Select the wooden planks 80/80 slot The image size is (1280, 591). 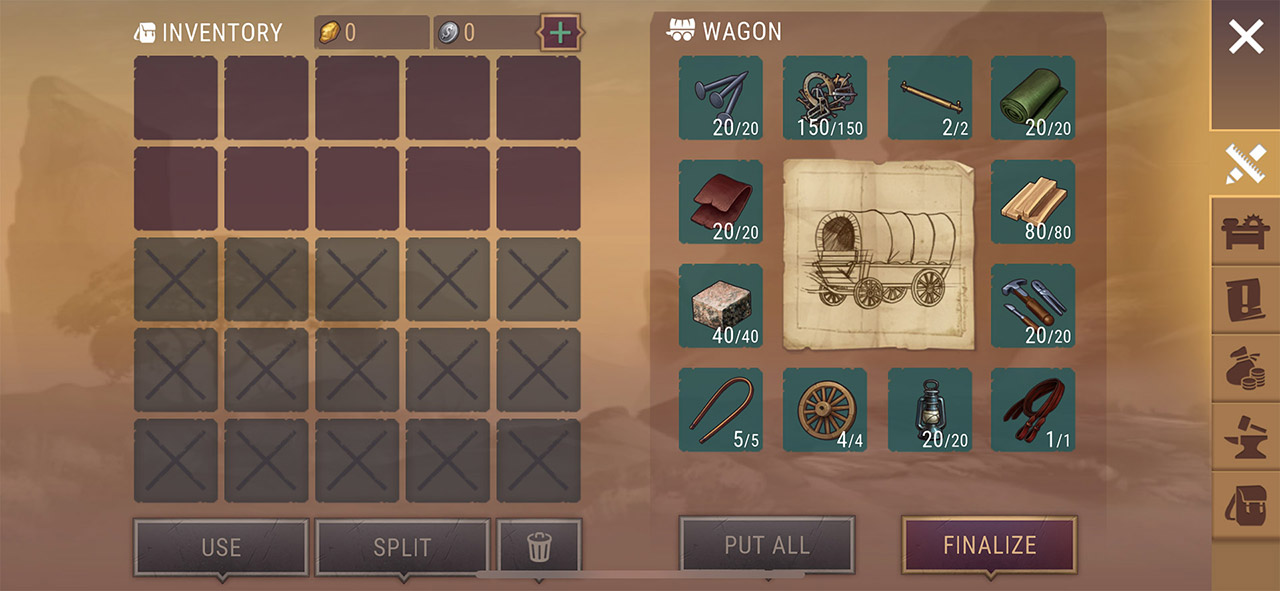[x=1033, y=201]
